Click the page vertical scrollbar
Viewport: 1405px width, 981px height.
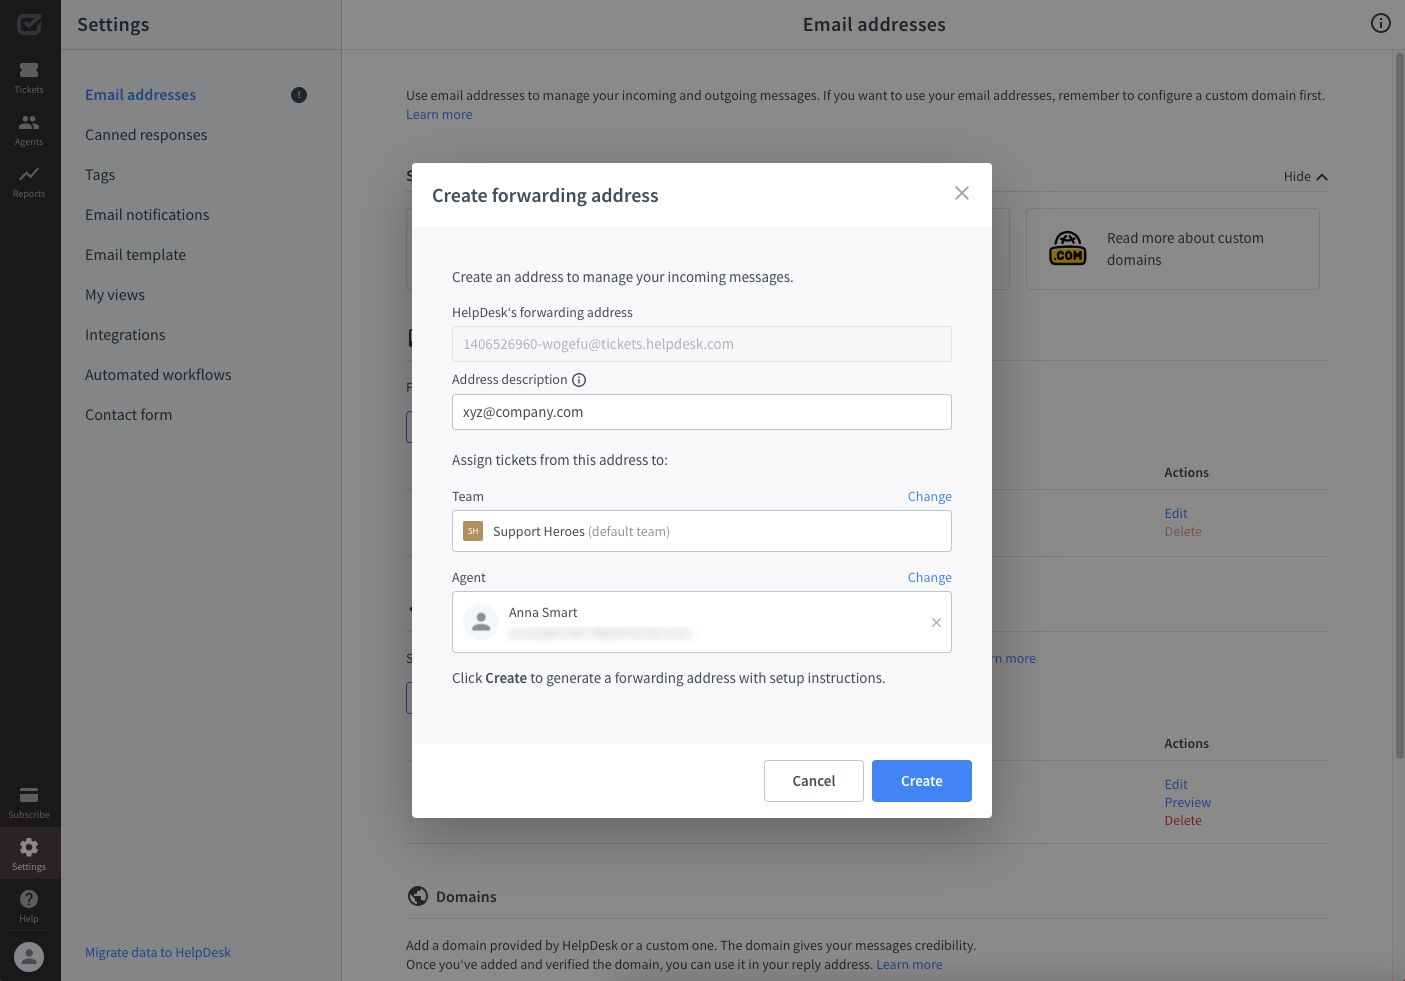(x=1399, y=405)
